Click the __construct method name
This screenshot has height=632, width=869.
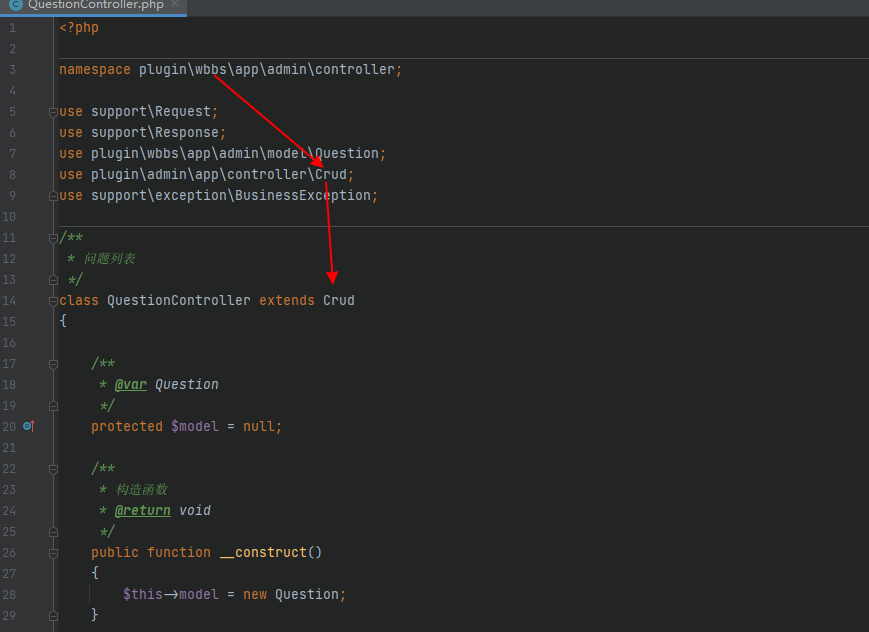tap(263, 552)
